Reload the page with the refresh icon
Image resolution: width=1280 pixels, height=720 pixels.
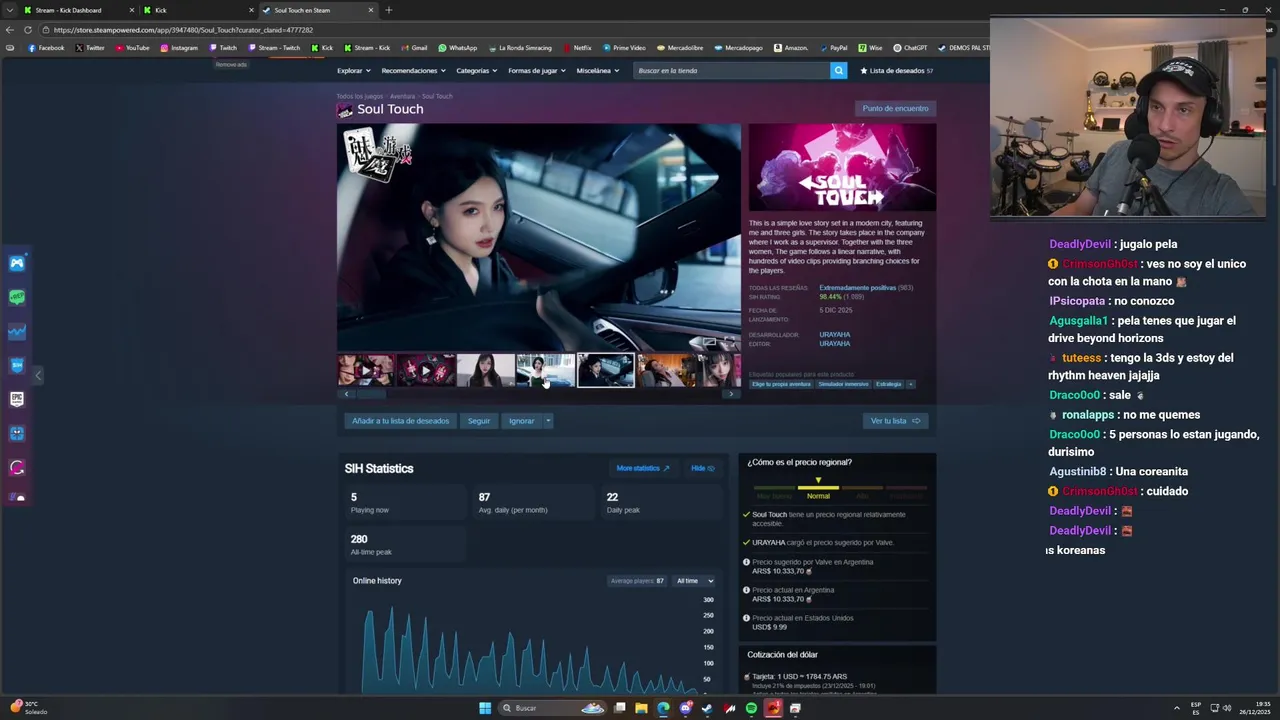coord(28,30)
